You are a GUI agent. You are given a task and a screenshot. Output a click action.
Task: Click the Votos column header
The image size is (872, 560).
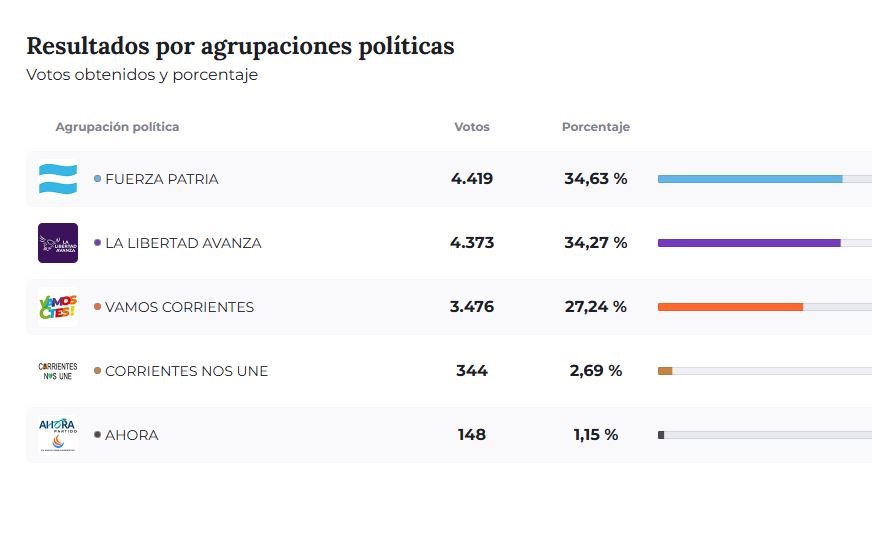point(472,127)
